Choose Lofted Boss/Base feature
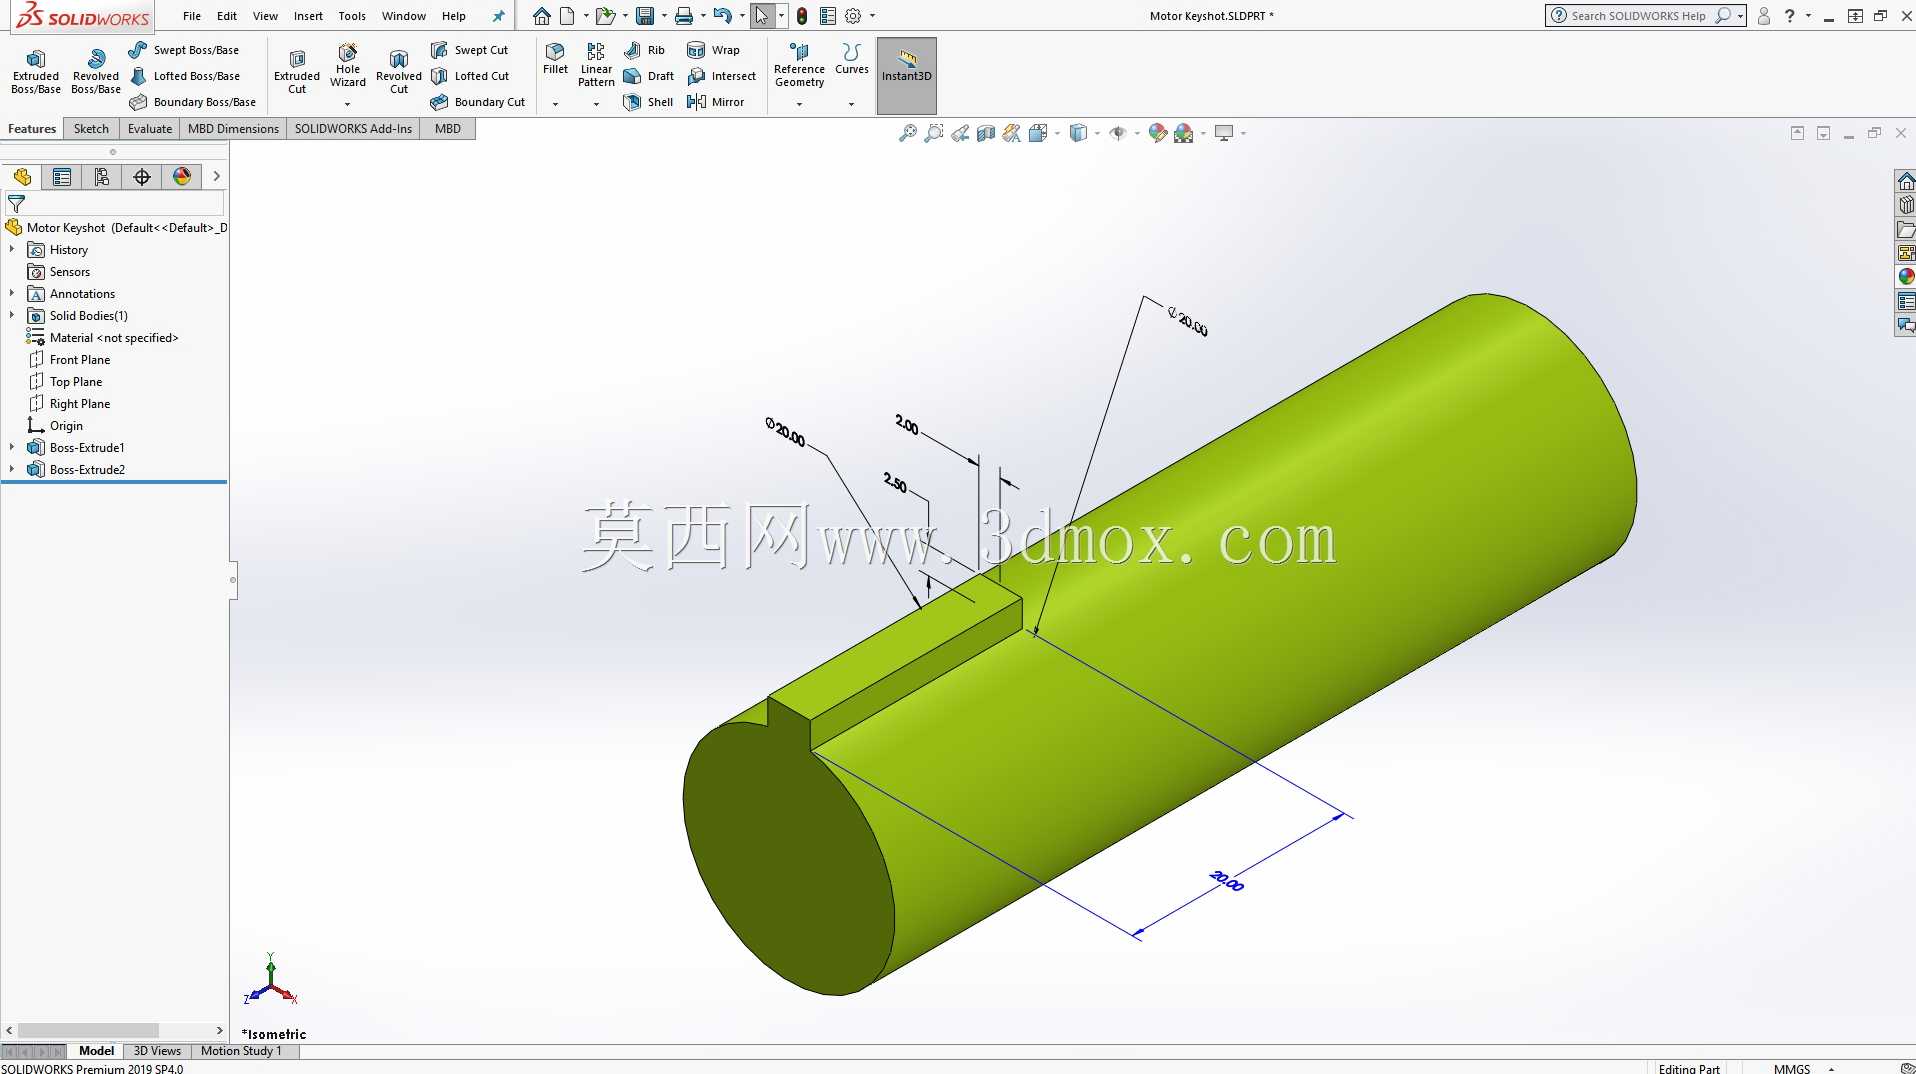This screenshot has width=1916, height=1074. tap(185, 76)
